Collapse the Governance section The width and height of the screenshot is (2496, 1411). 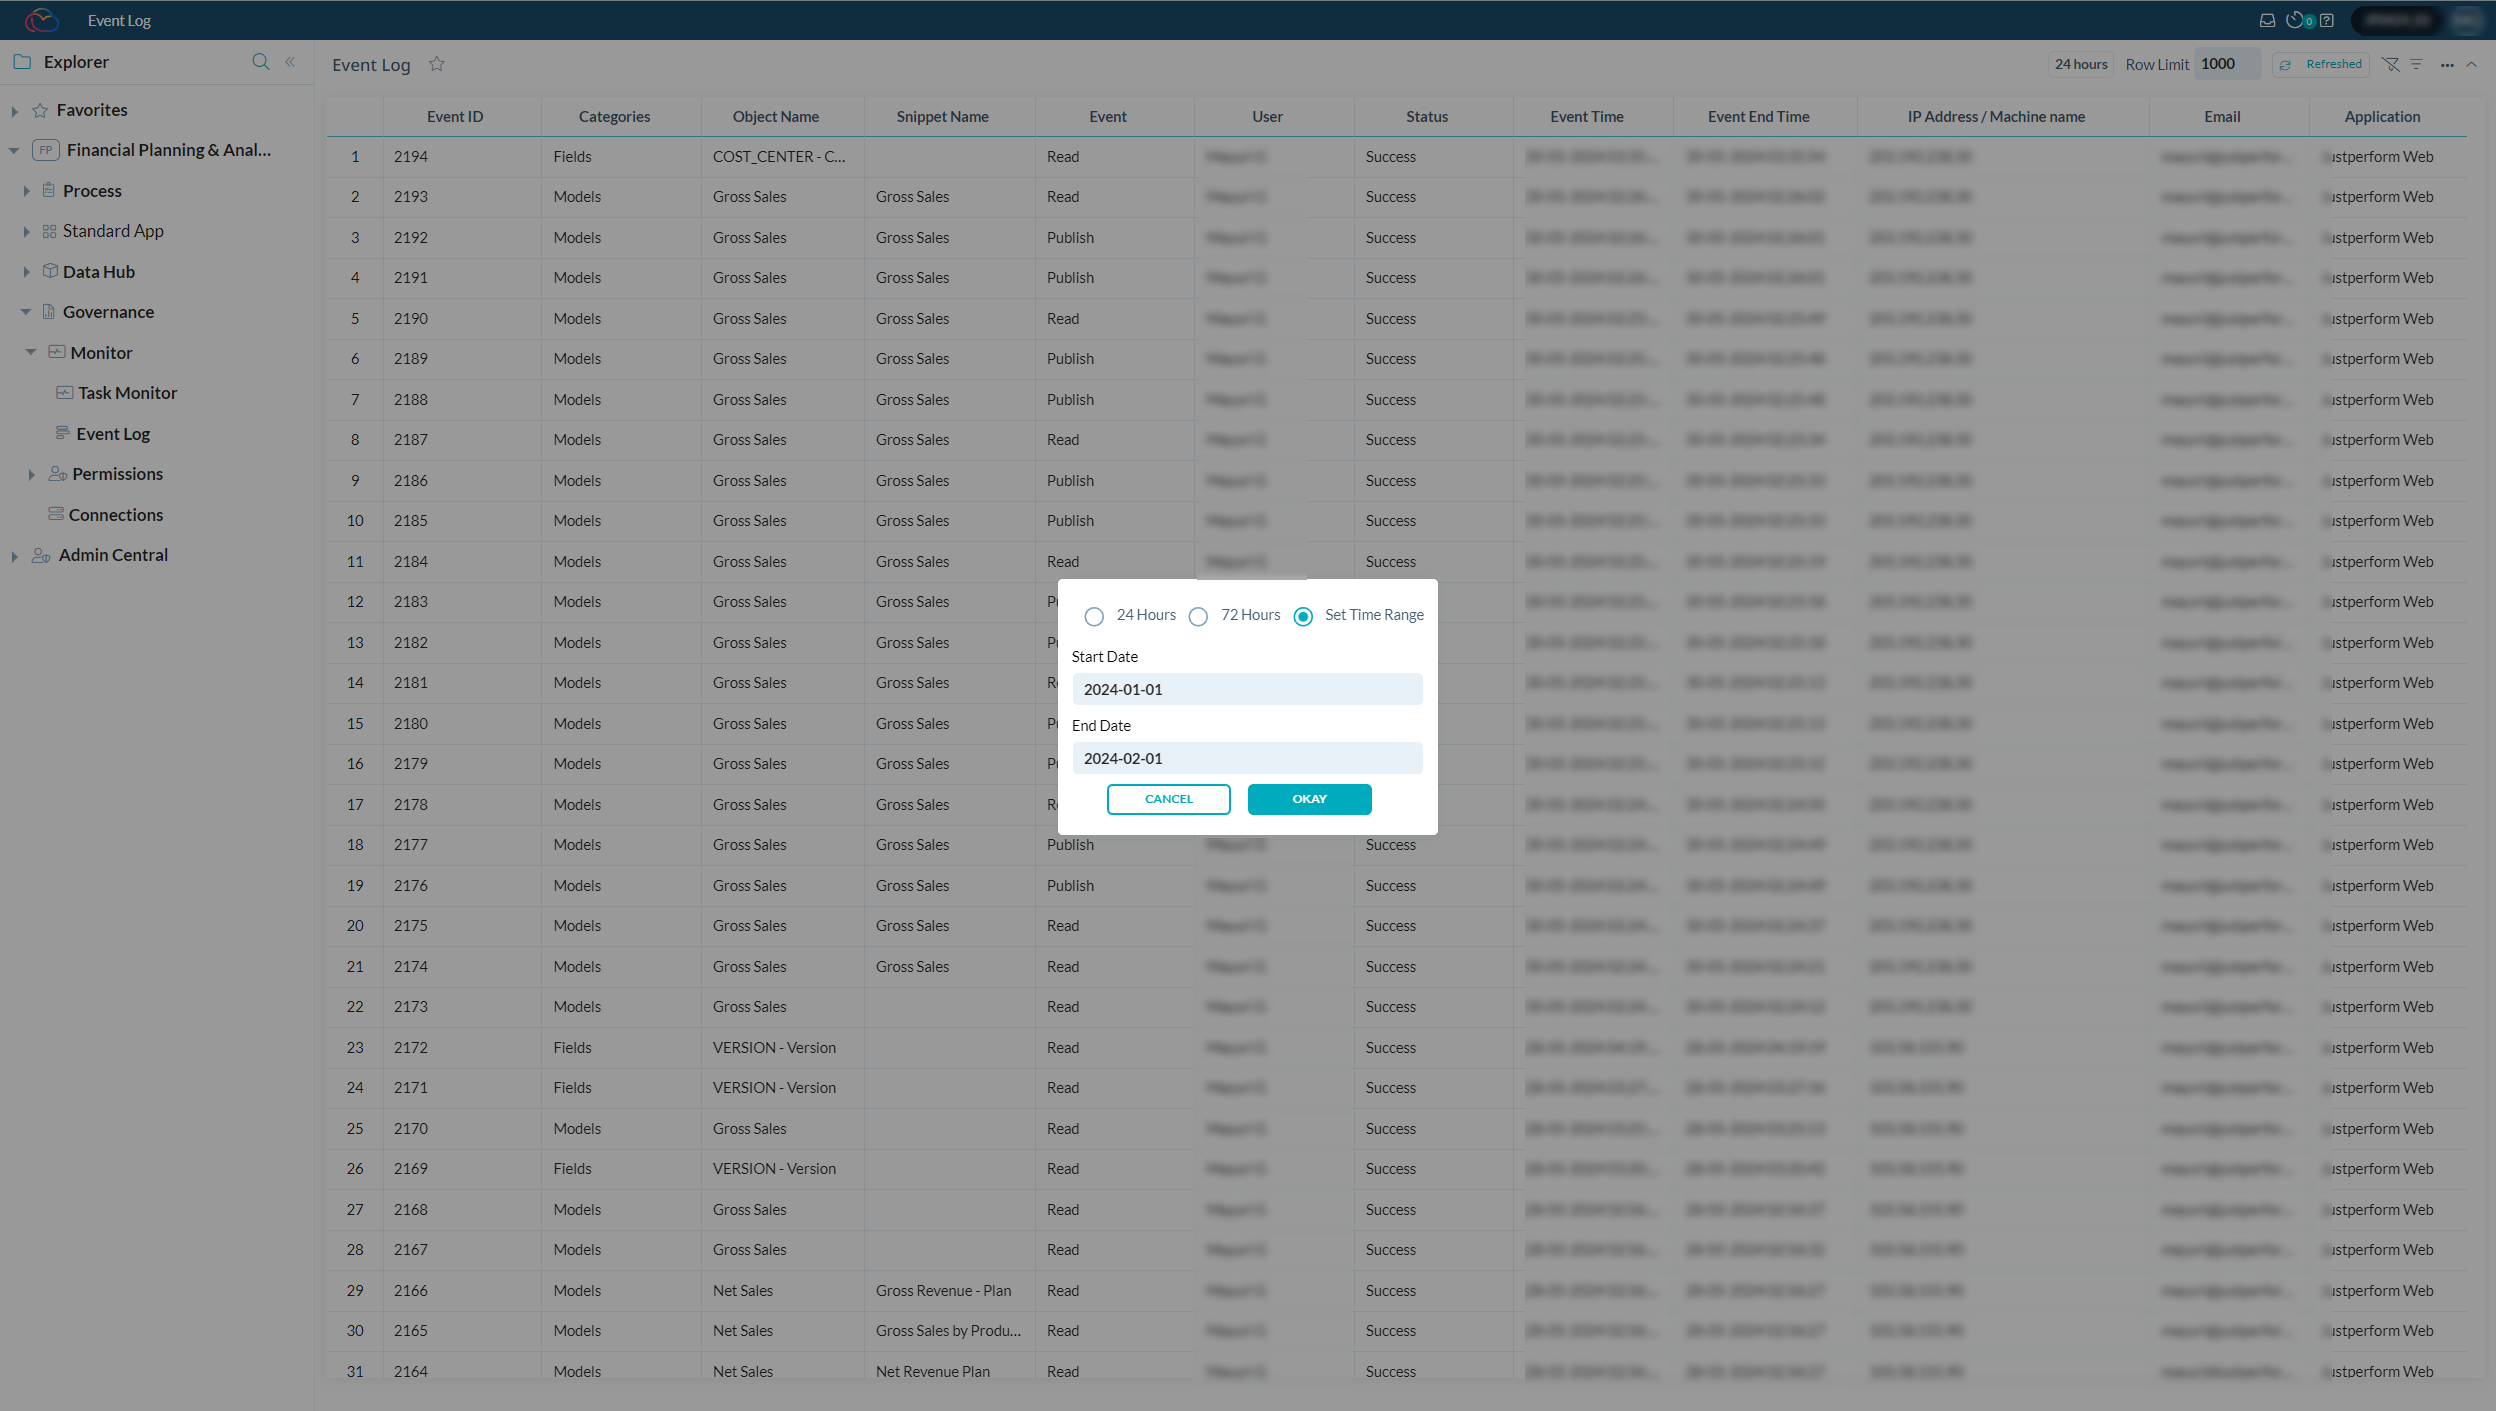click(x=26, y=311)
